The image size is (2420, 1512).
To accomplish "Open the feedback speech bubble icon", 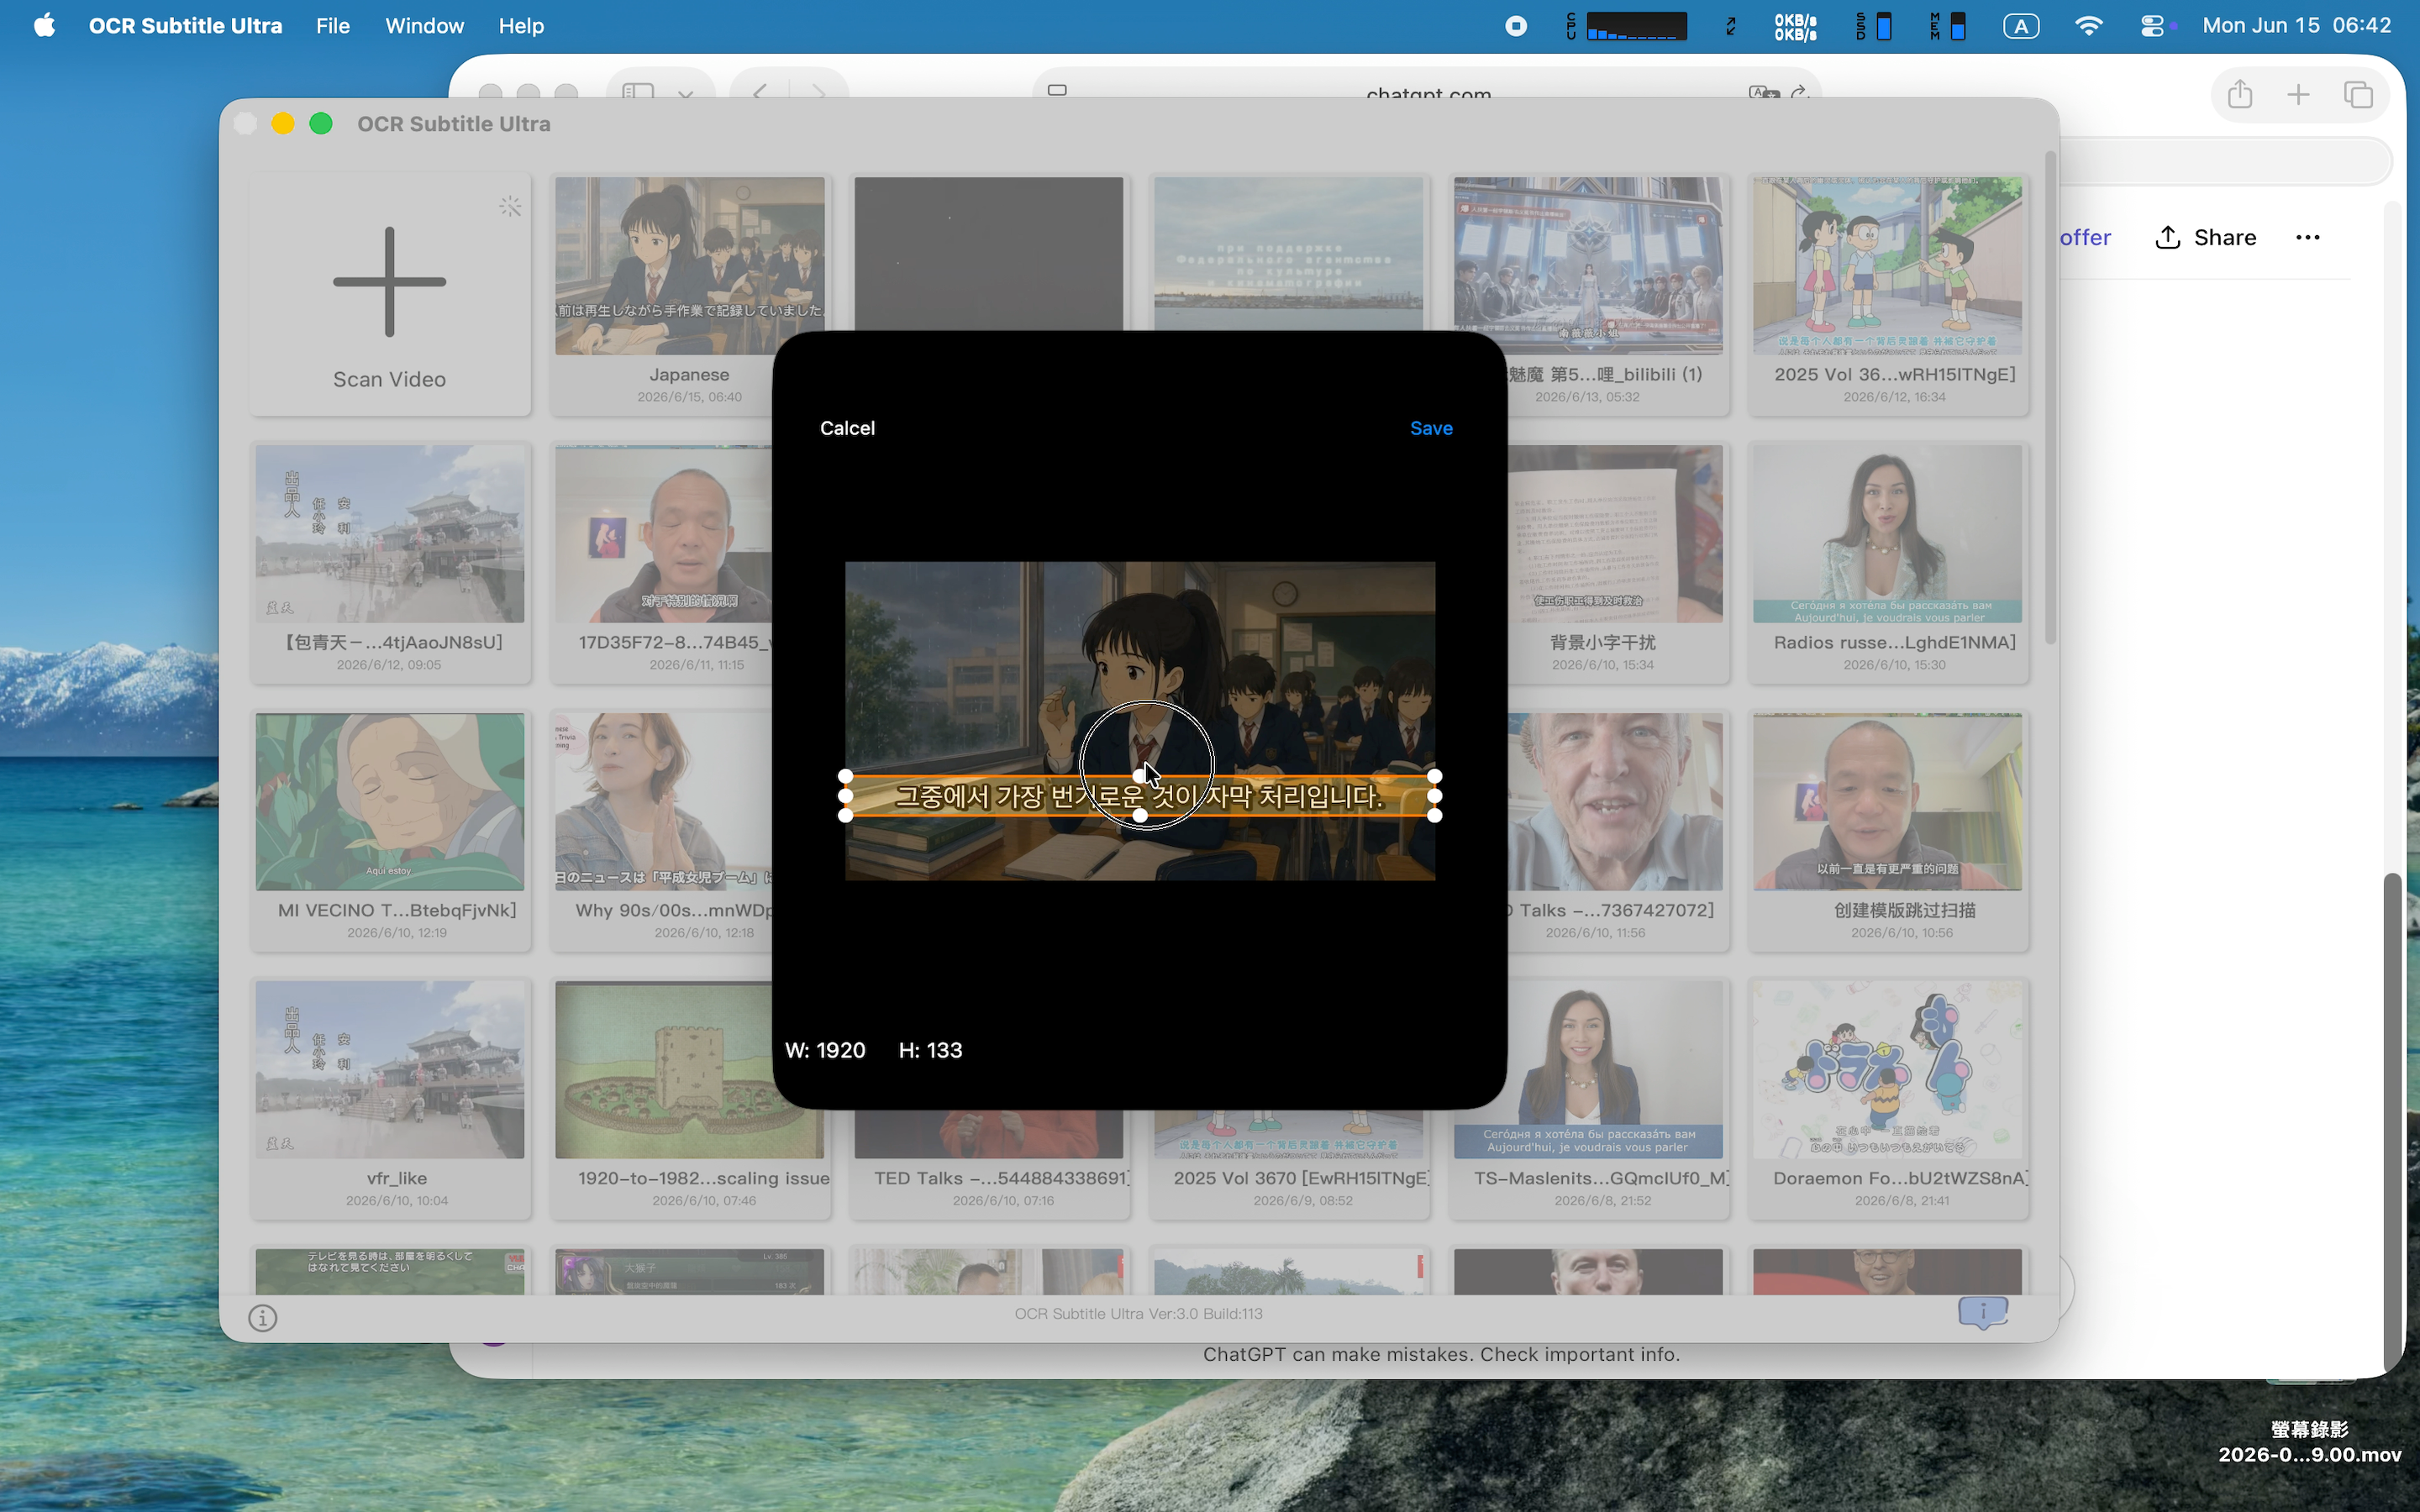I will tap(1982, 1312).
